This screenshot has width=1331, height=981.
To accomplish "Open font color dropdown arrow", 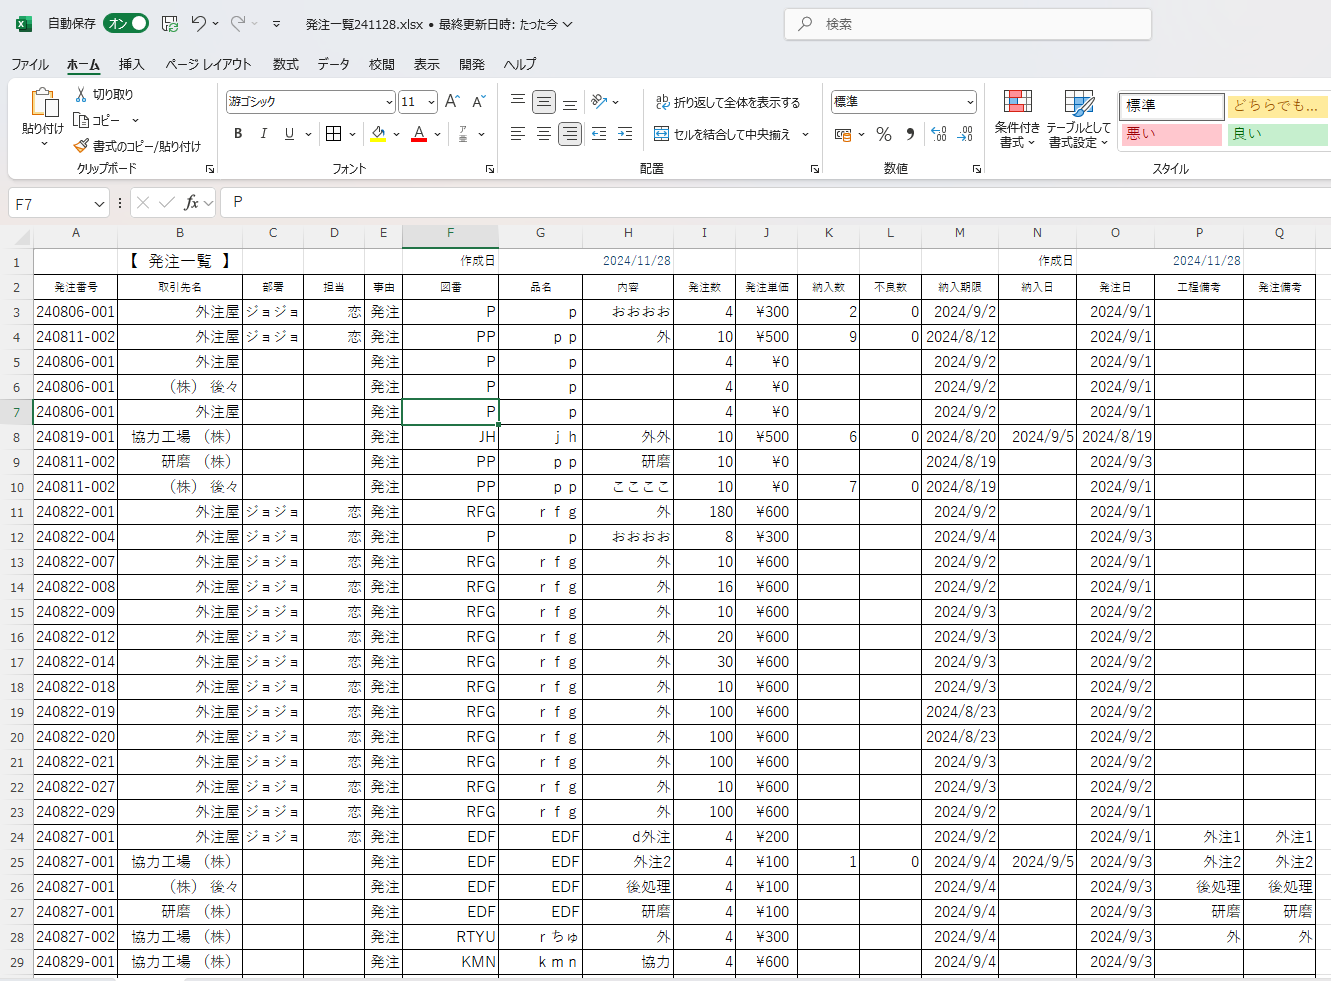I will [437, 134].
